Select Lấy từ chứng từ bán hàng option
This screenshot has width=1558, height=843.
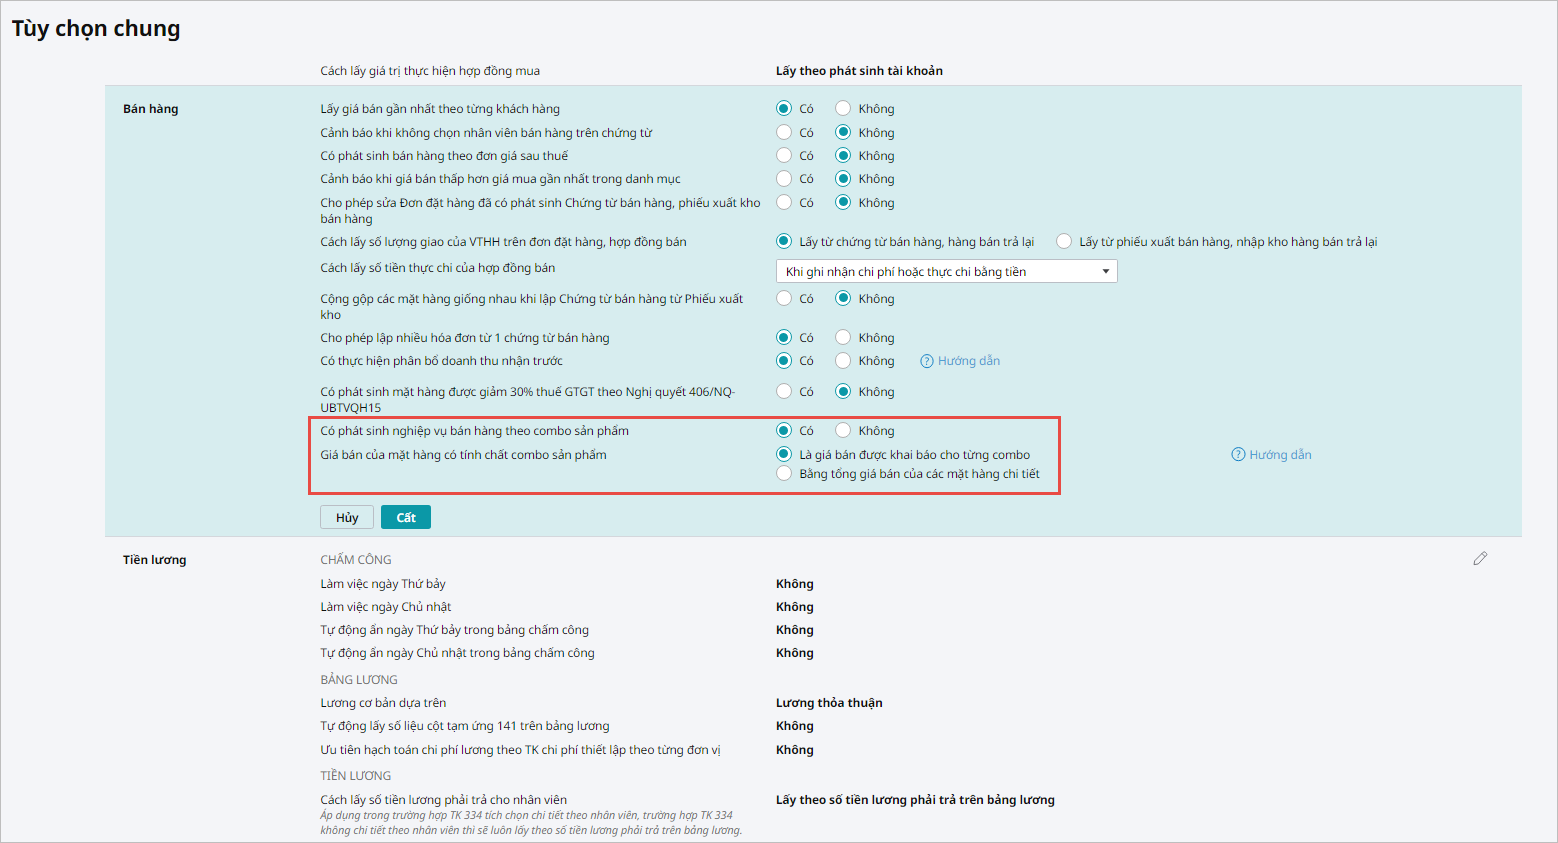[784, 241]
